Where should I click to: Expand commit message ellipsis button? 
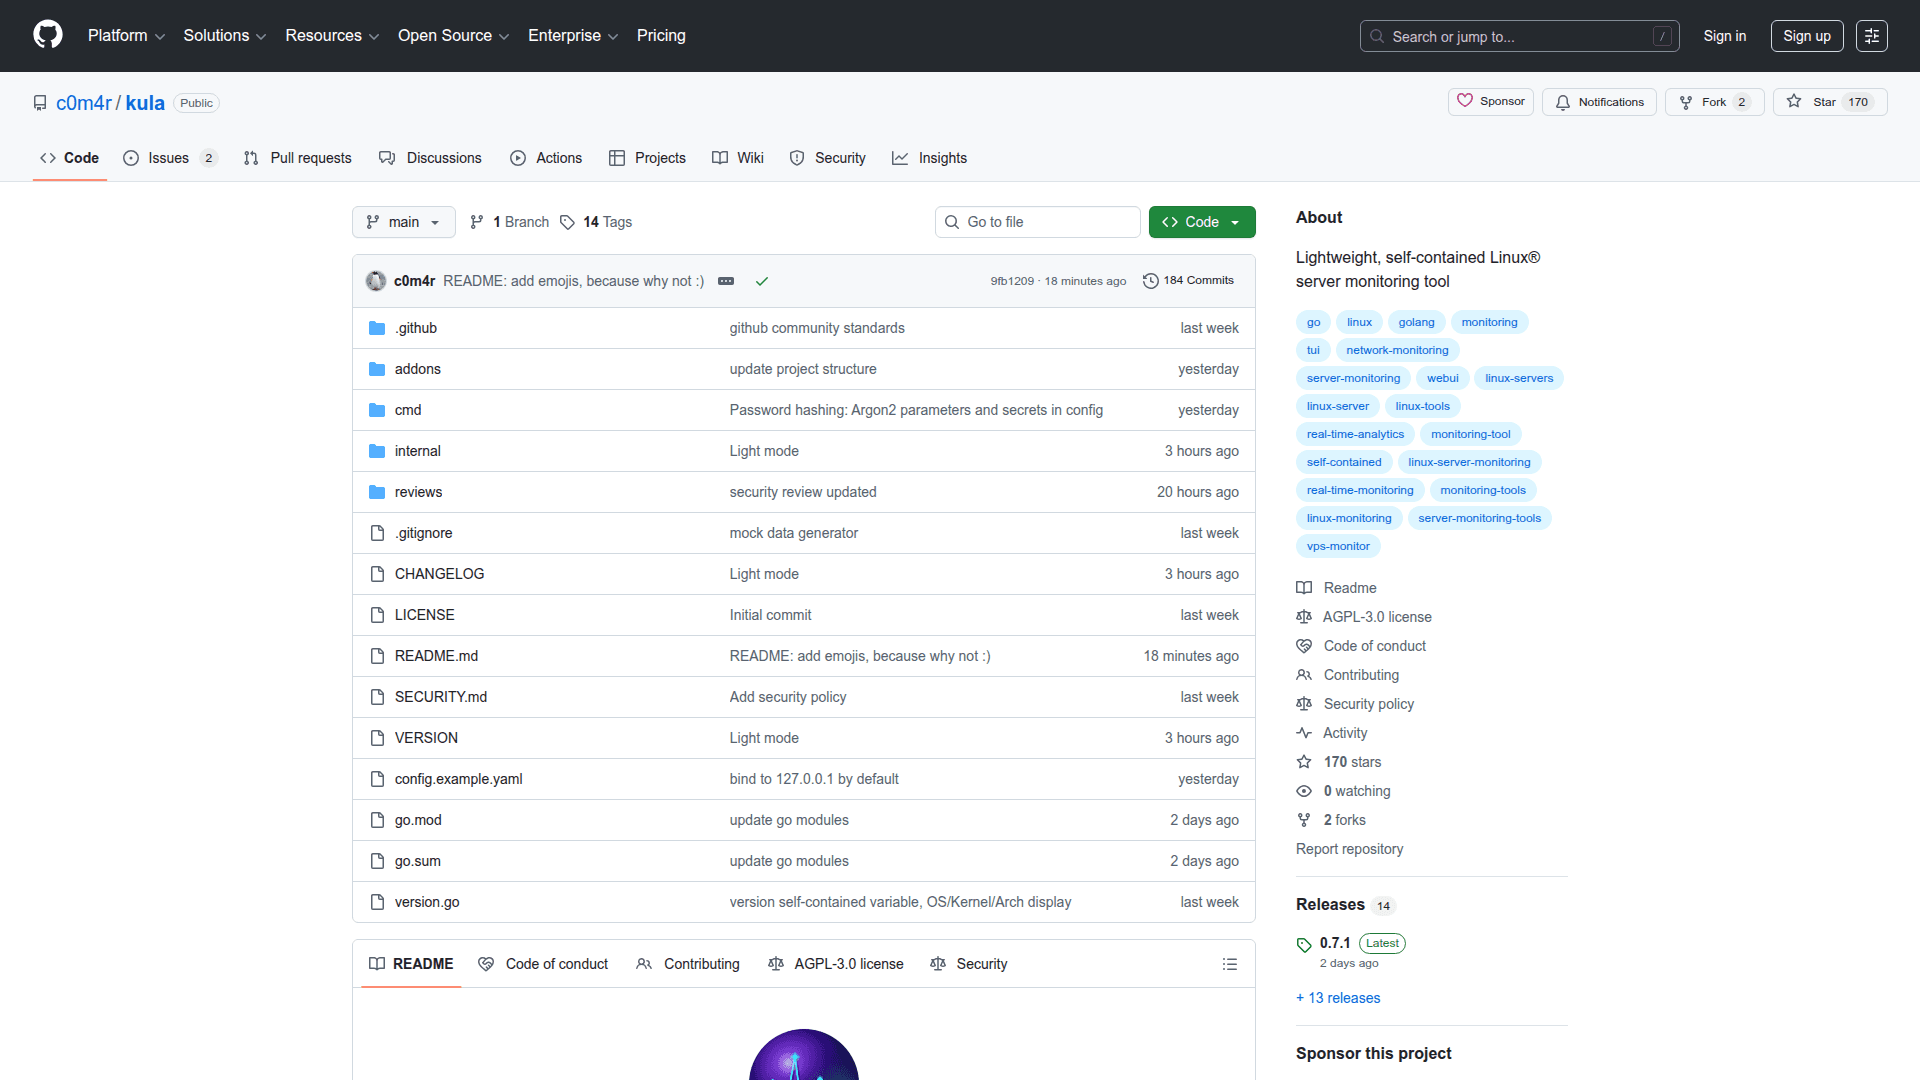pyautogui.click(x=726, y=281)
